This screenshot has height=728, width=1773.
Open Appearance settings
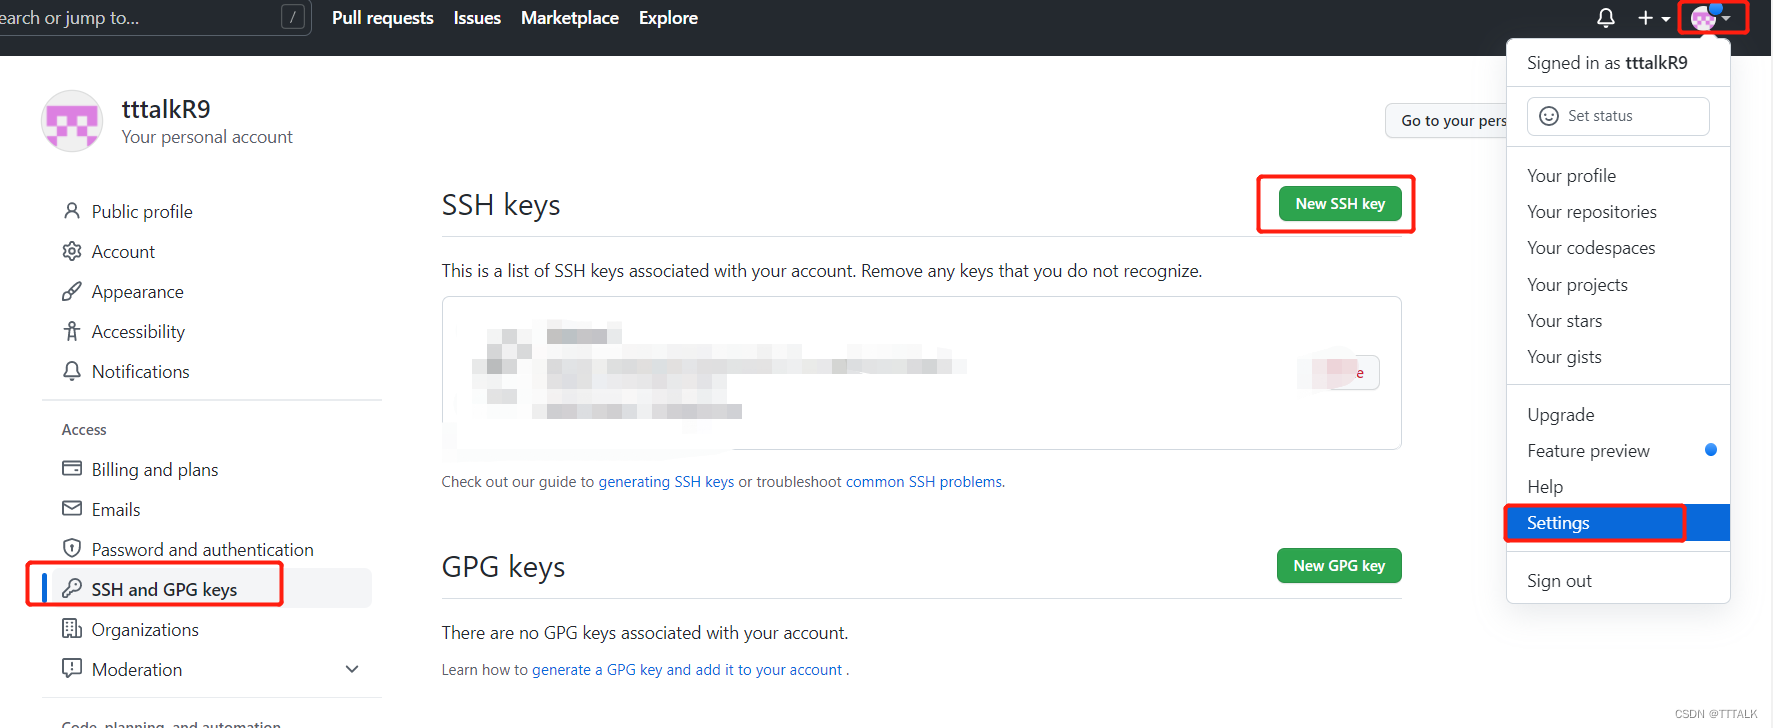(x=138, y=292)
